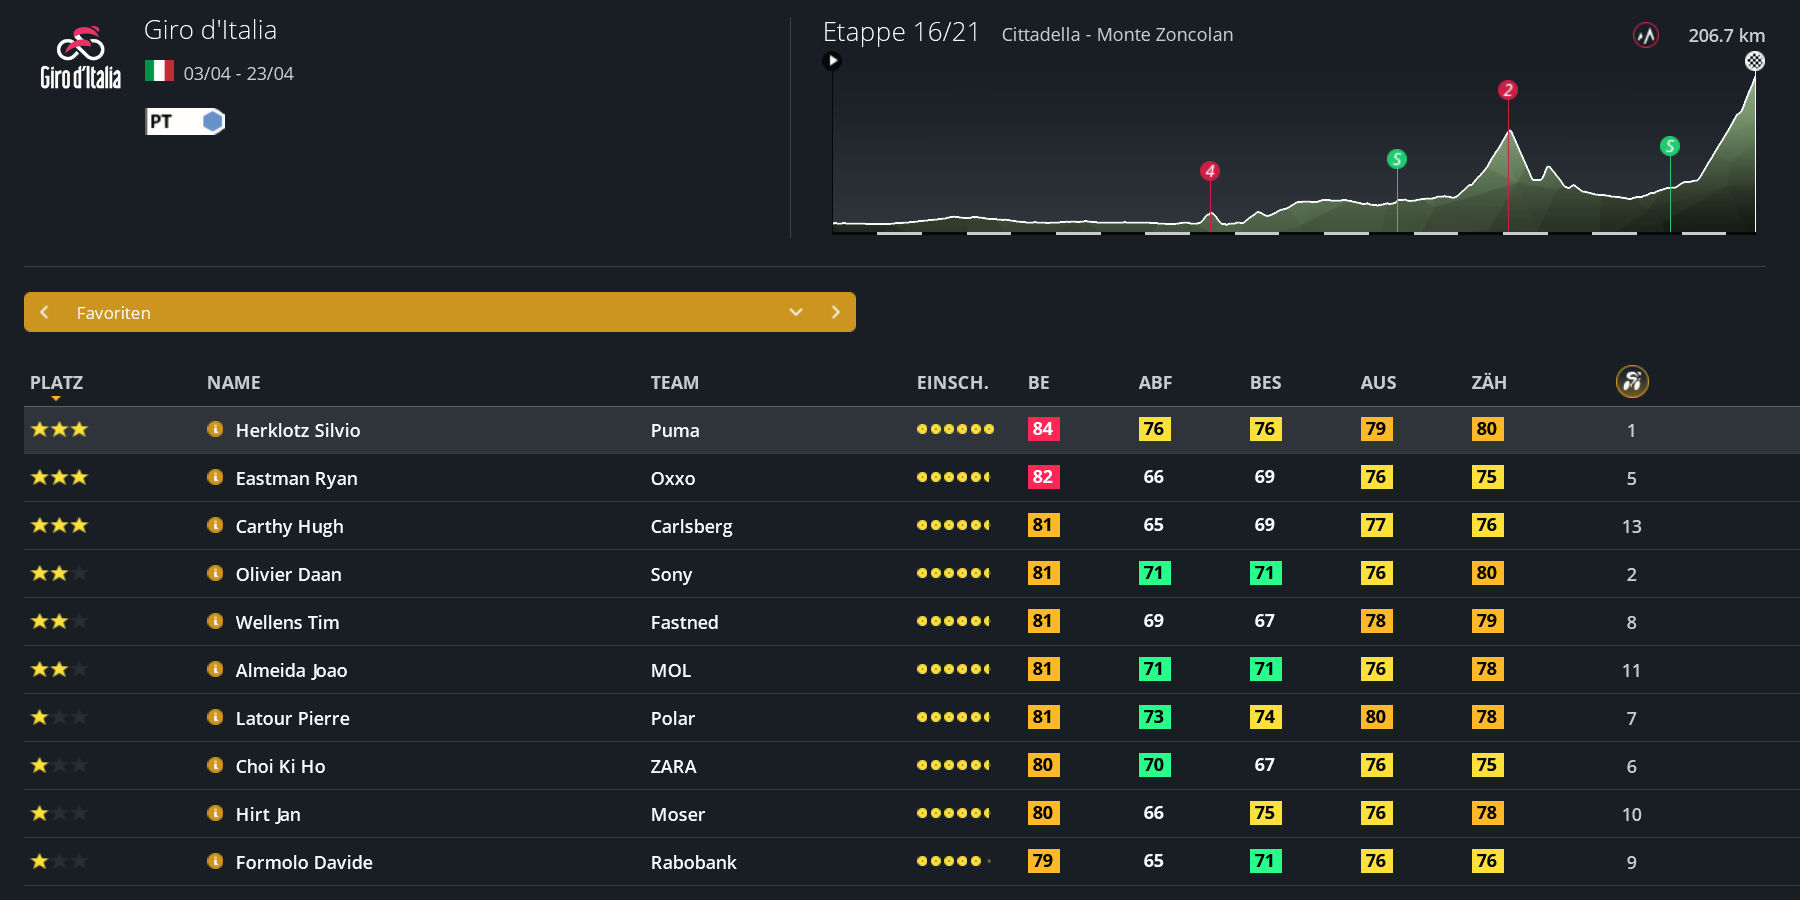Sort table by BE column header
The image size is (1800, 900).
1038,382
